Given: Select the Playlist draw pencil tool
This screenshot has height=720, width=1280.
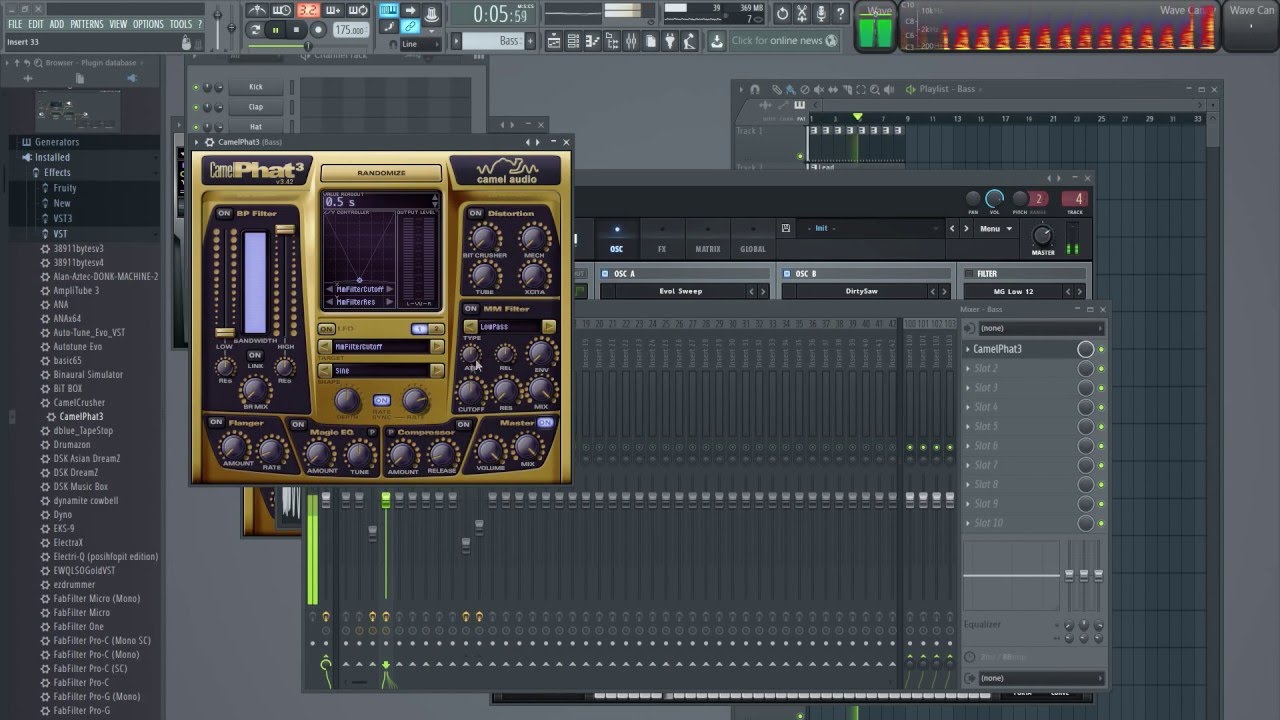Looking at the screenshot, I should [777, 89].
